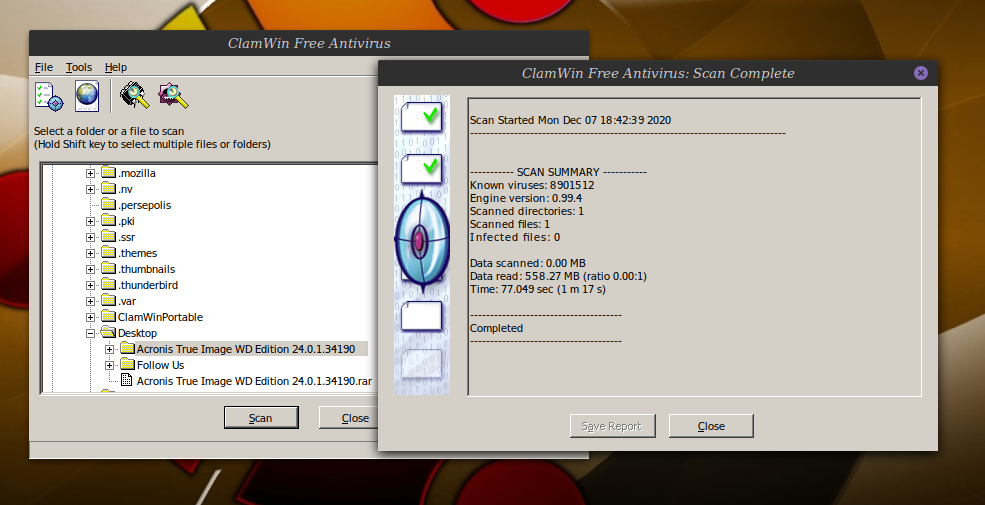Screen dimensions: 985x505
Task: Expand the .var folder node
Action: point(90,301)
